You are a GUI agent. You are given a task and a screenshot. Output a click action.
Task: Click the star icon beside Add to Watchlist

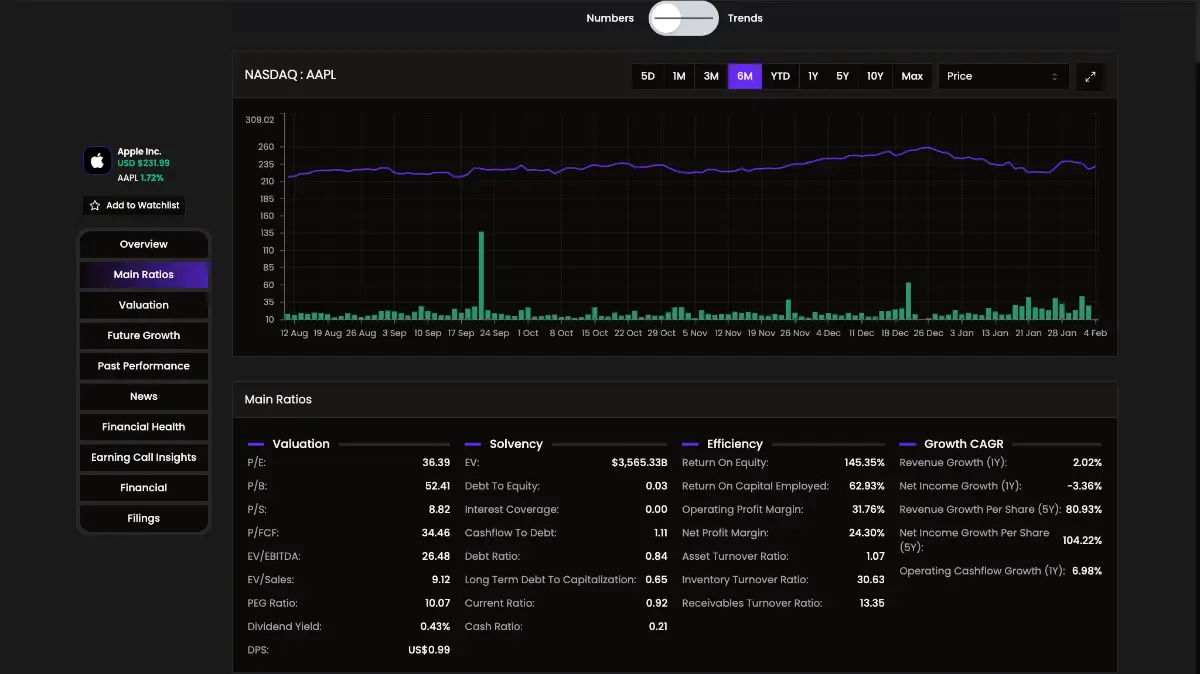(x=95, y=206)
